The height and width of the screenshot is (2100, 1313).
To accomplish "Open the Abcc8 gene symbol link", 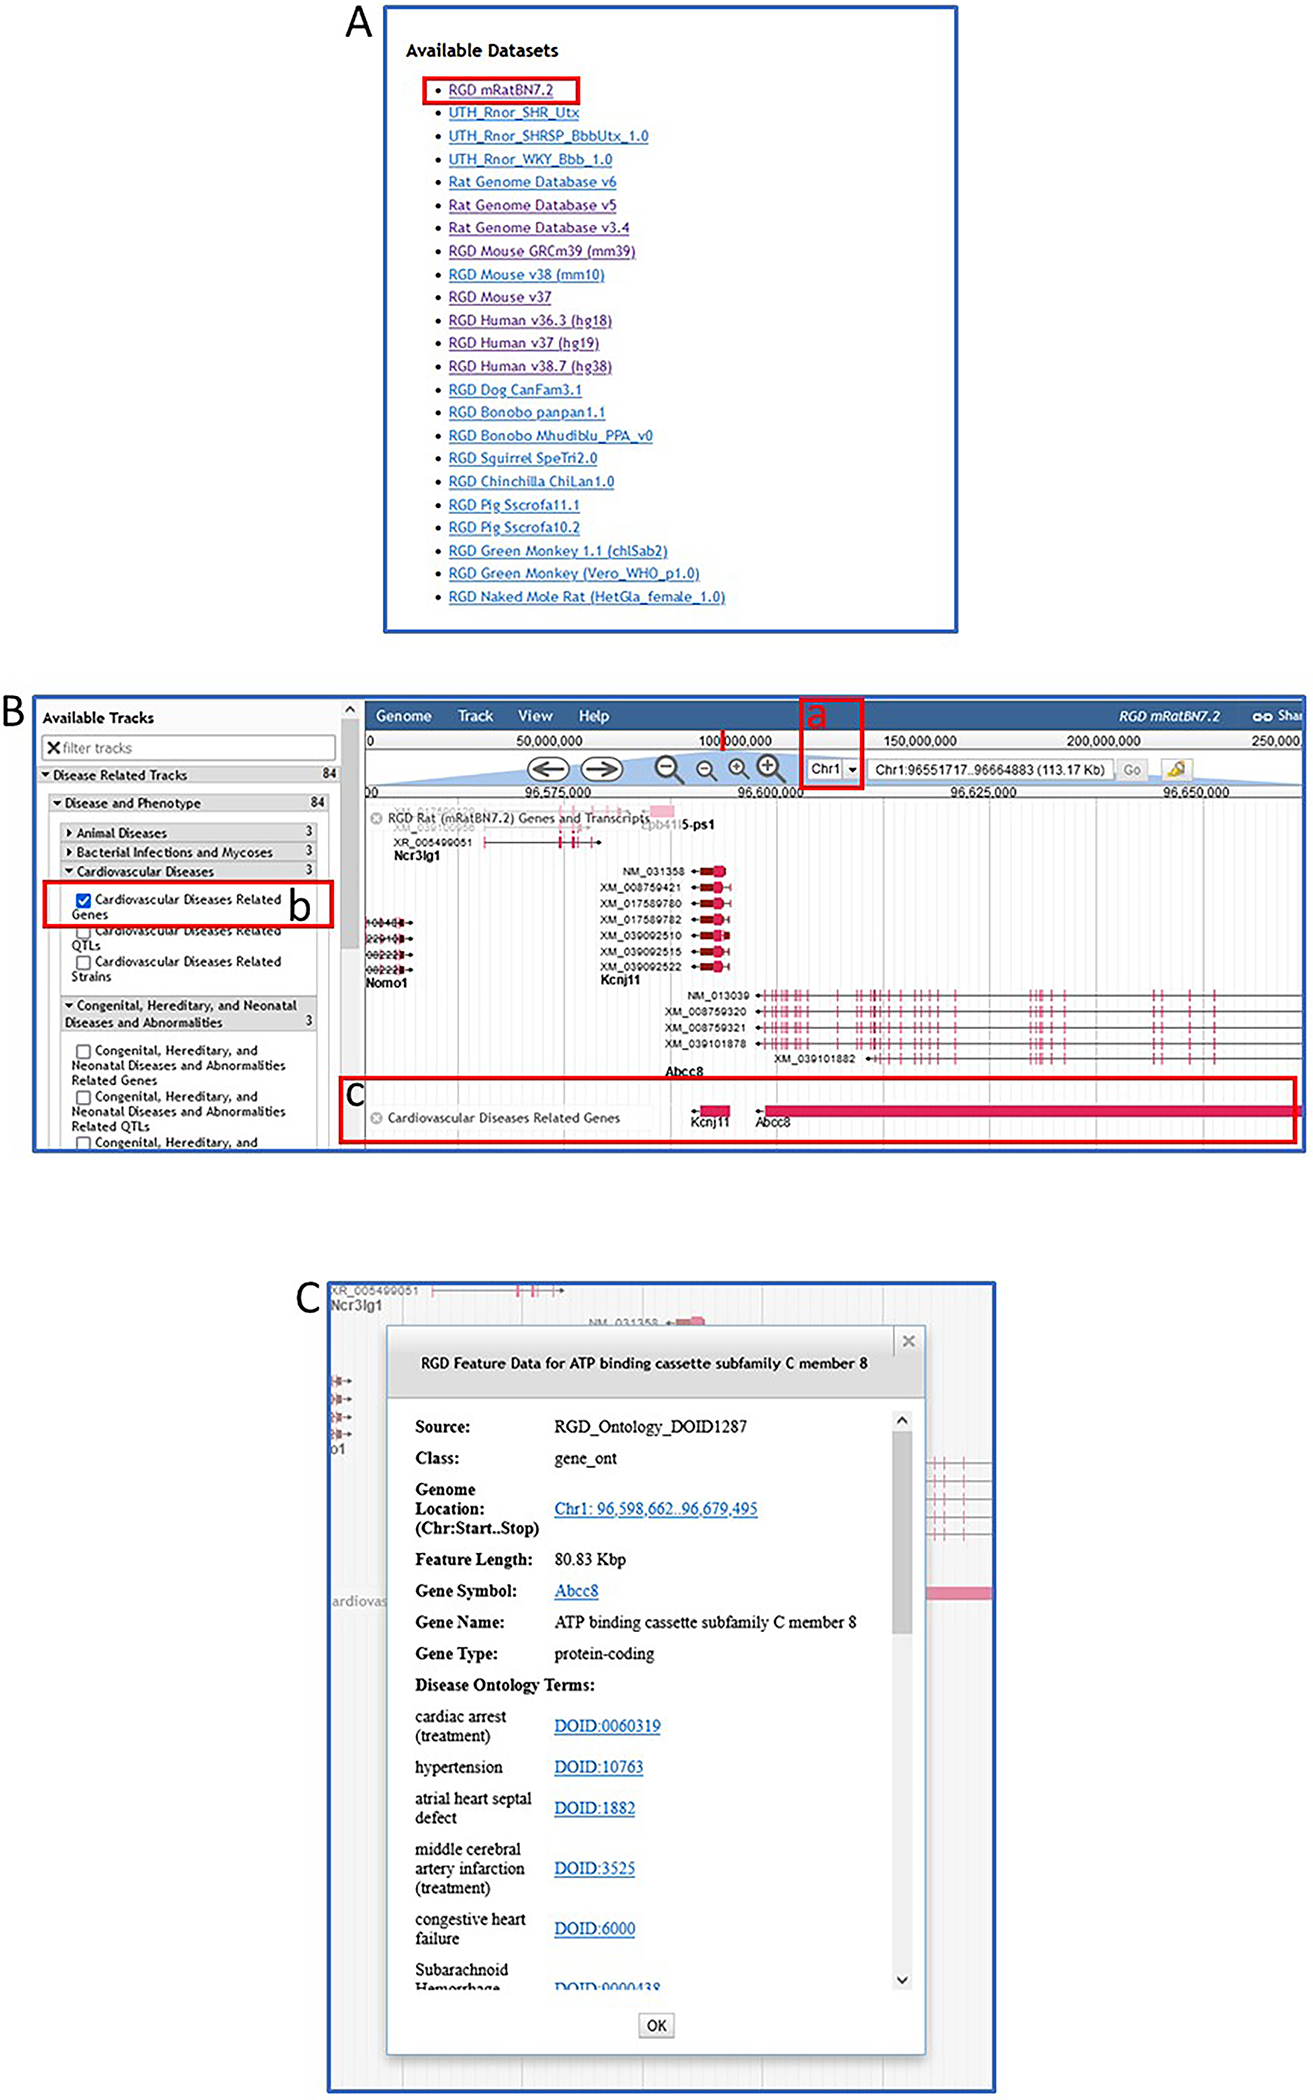I will (x=576, y=1591).
